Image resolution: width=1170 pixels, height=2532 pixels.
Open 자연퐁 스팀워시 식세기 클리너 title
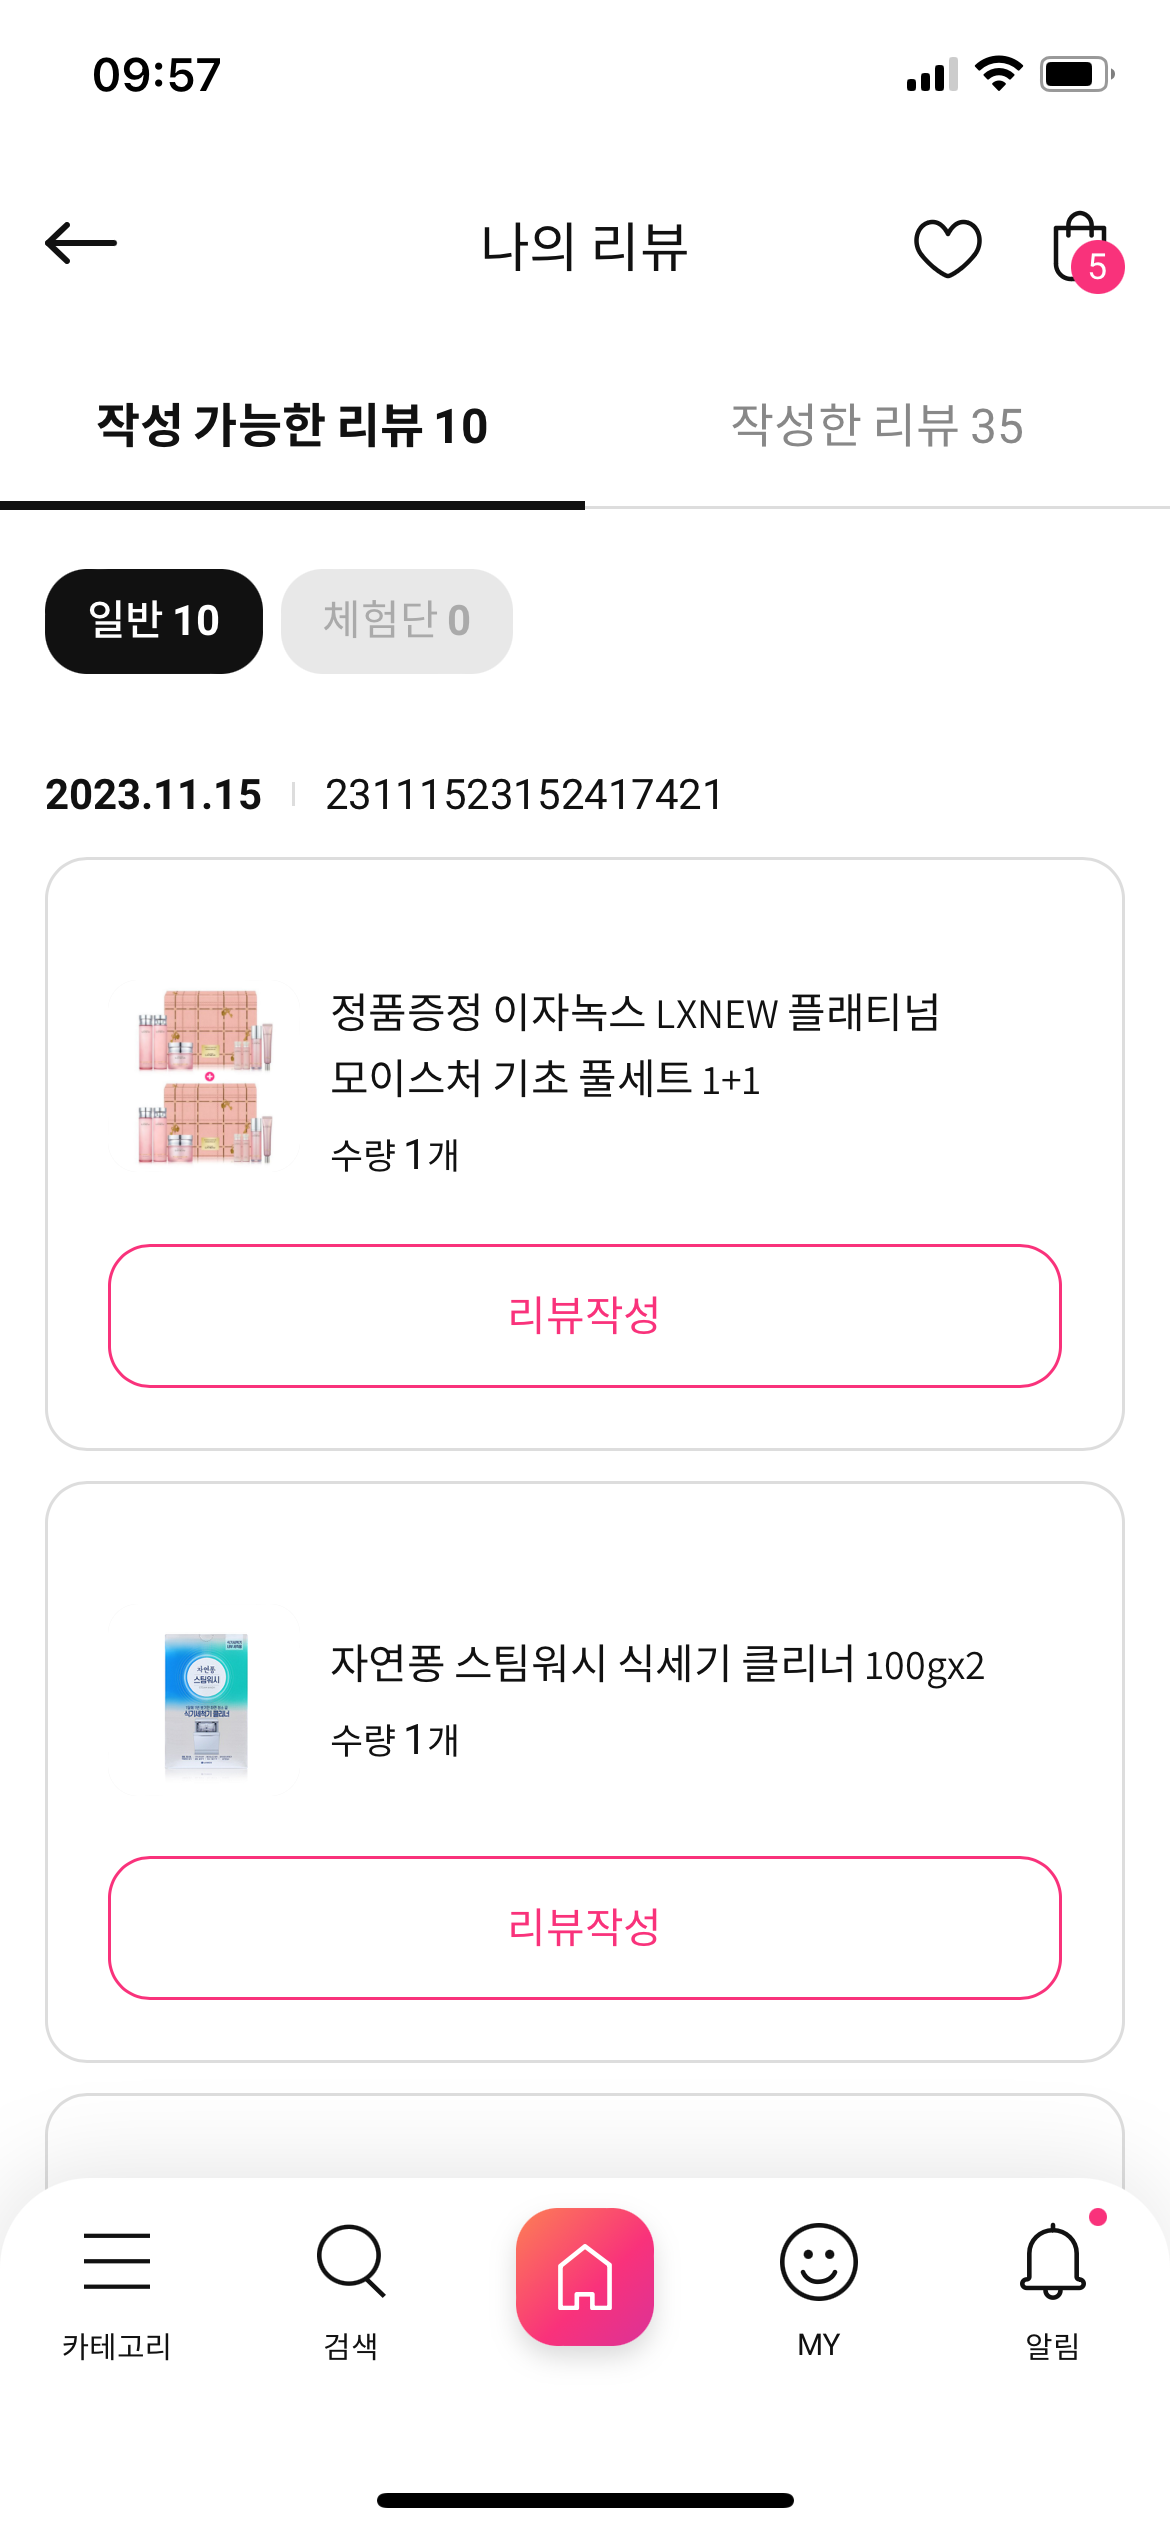pyautogui.click(x=657, y=1665)
